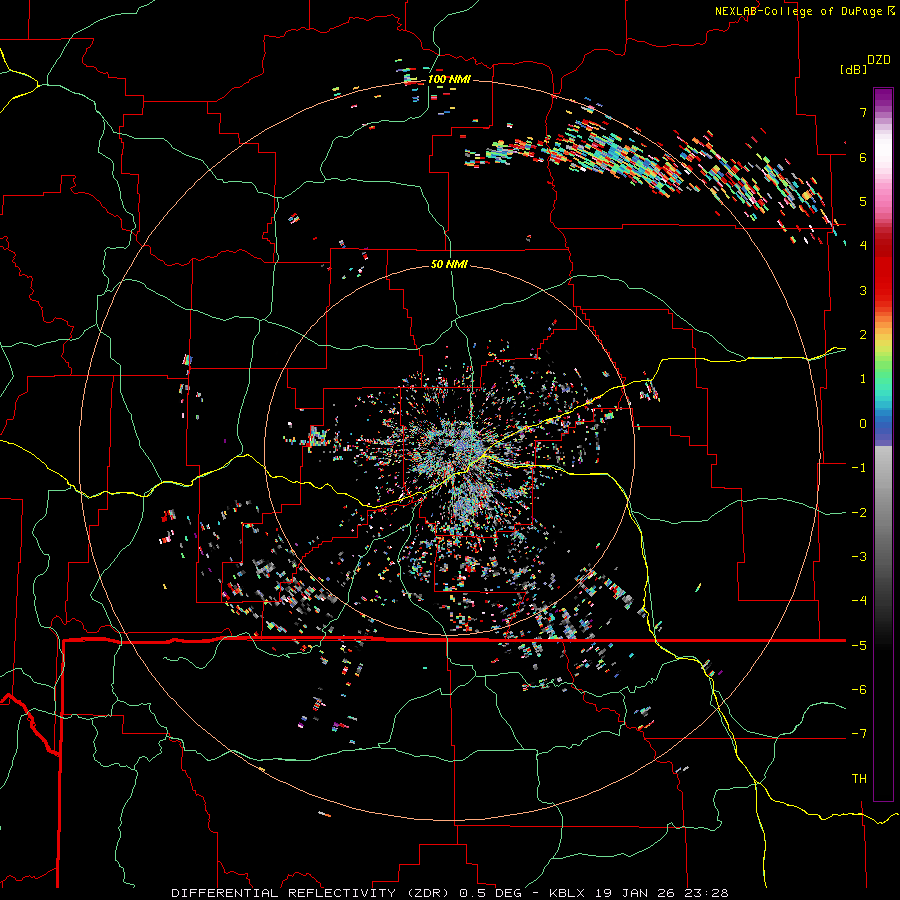
Task: Click the 4 tick on color scale
Action: (863, 246)
